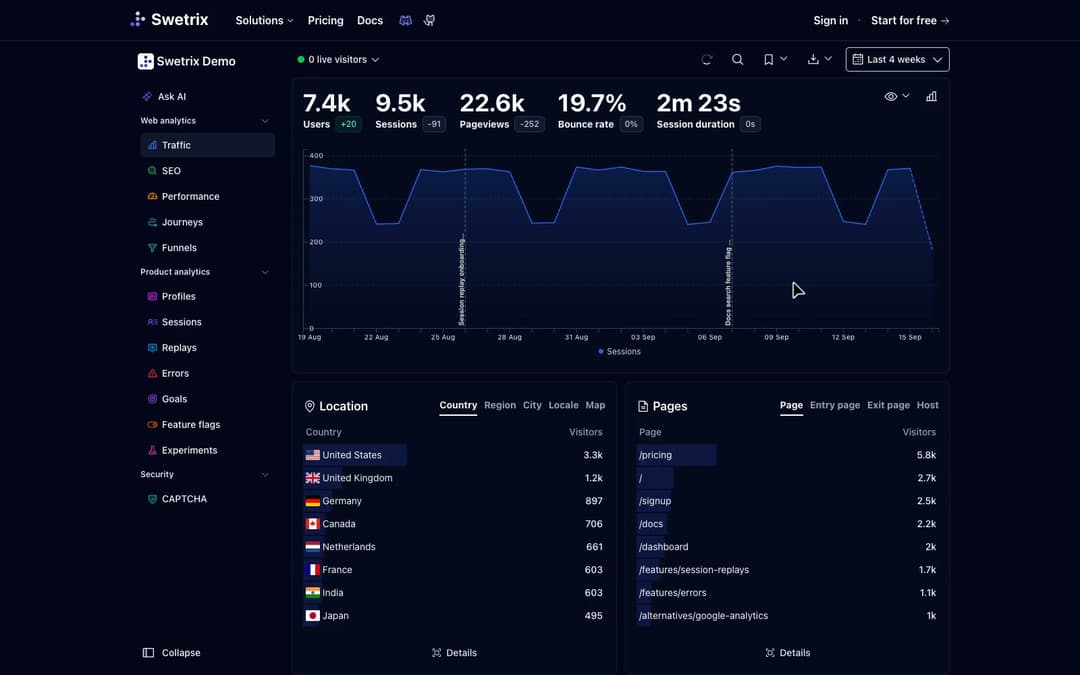This screenshot has height=675, width=1080.
Task: Click the Experiments flask icon
Action: tap(152, 450)
